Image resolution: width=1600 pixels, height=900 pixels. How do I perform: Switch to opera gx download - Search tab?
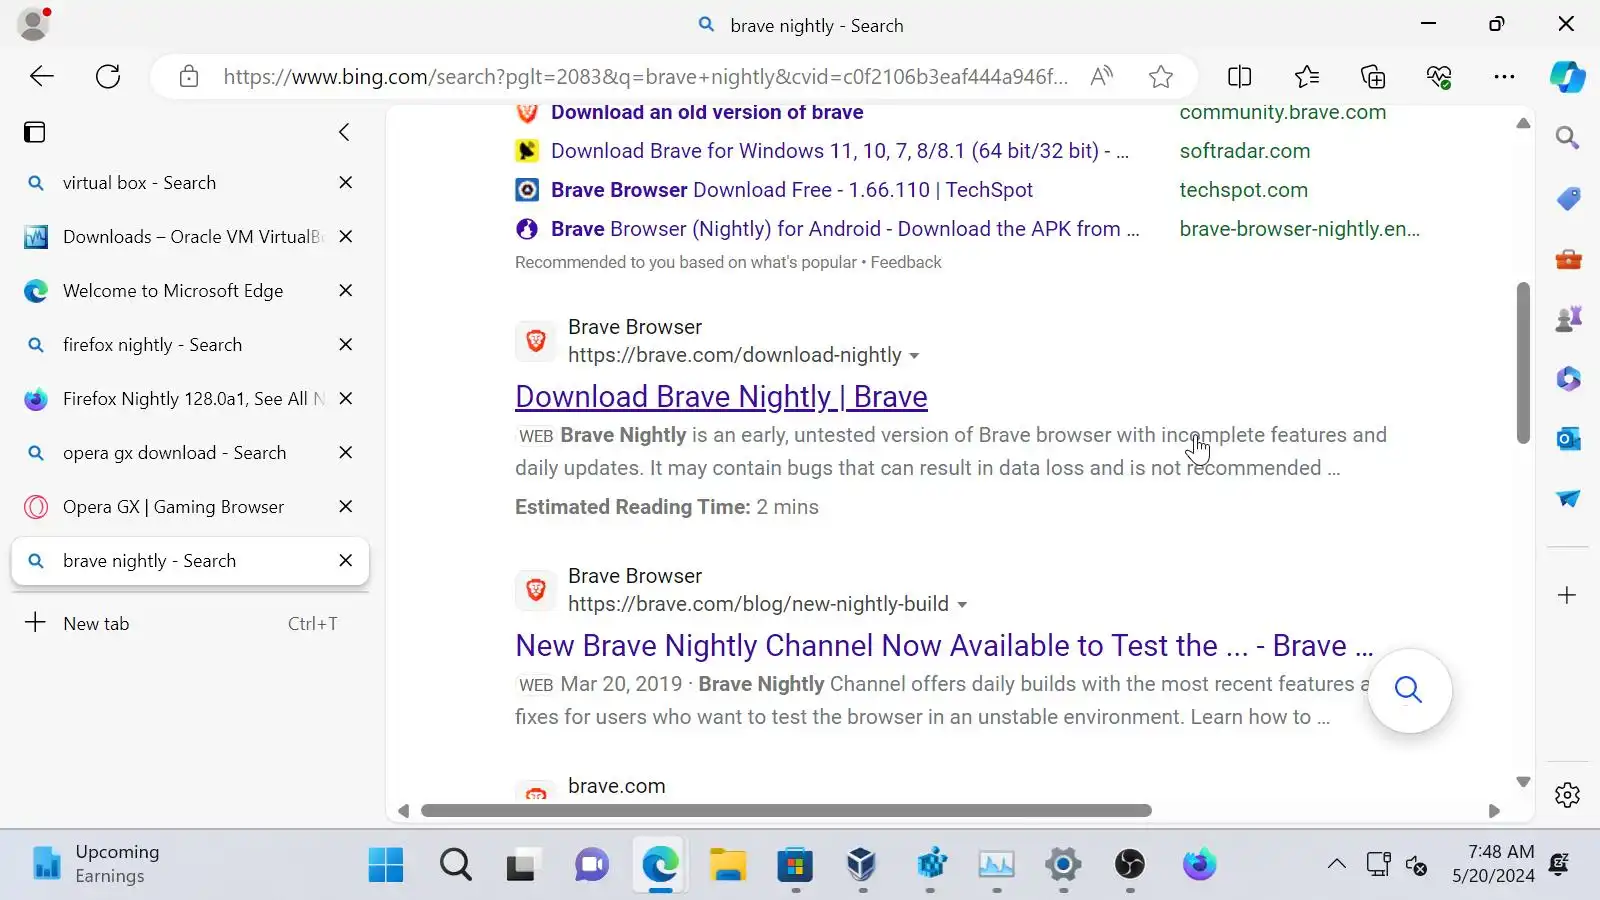190,453
